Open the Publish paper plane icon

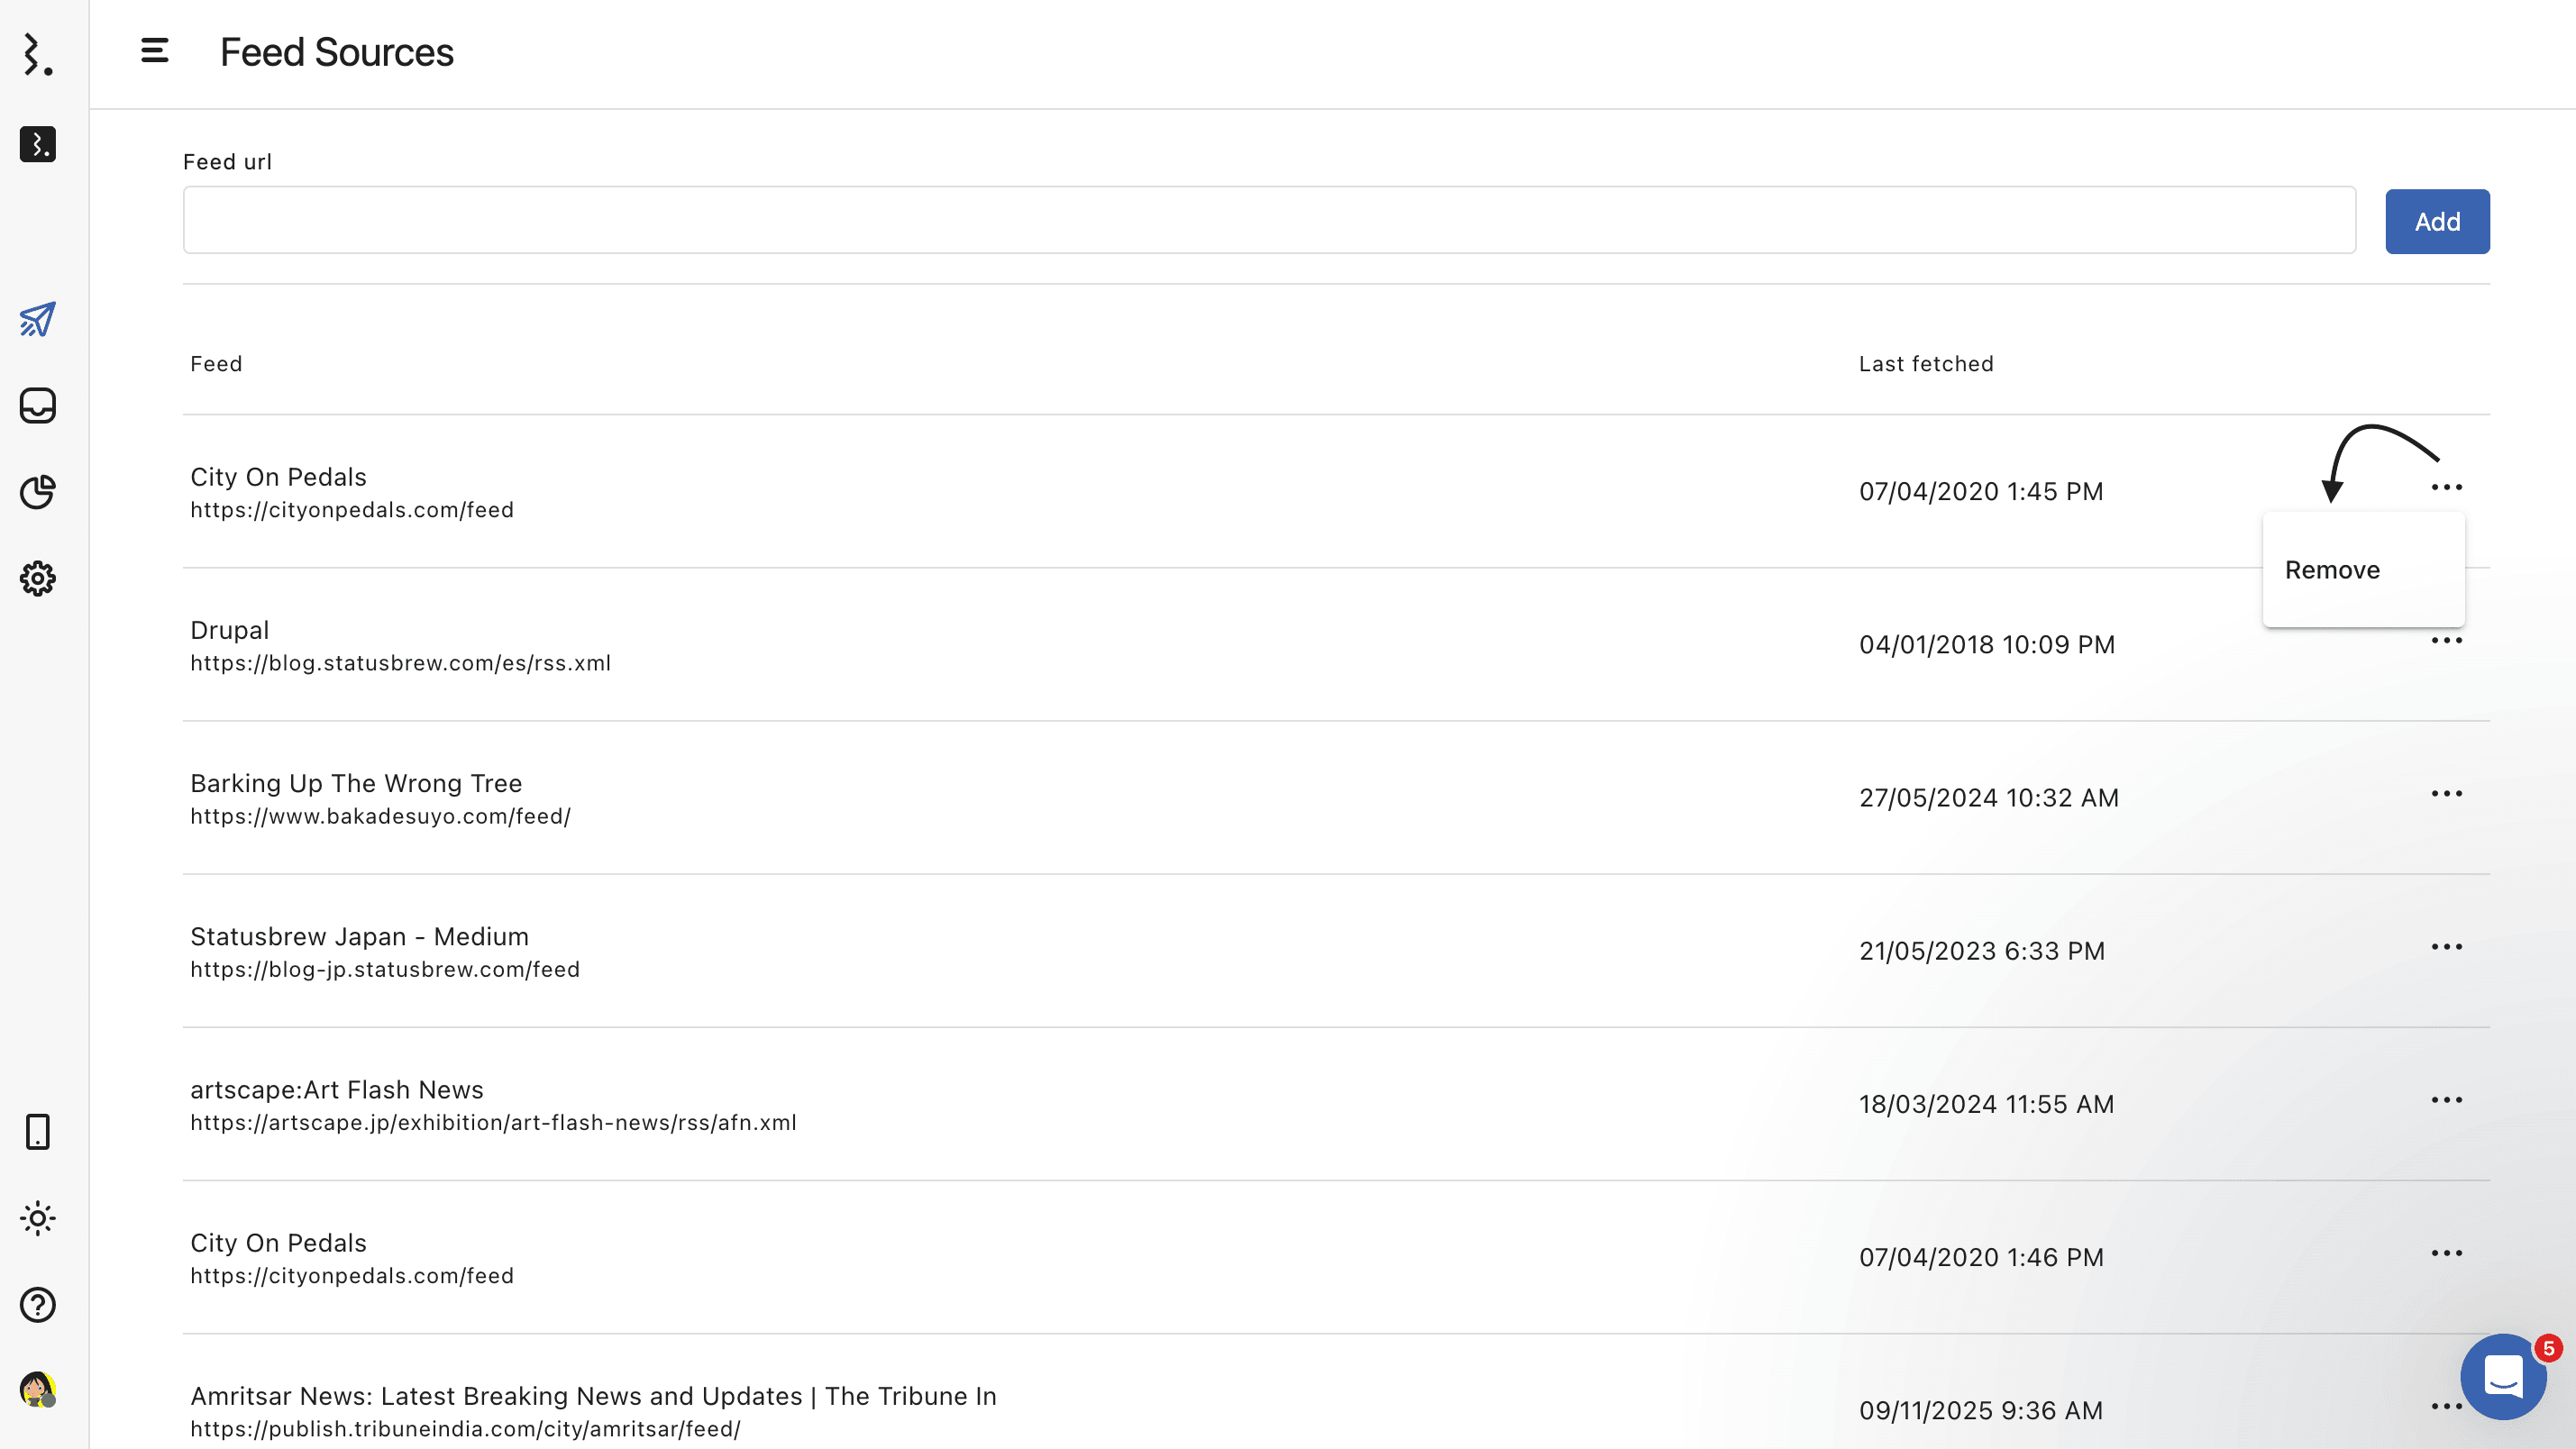coord(38,320)
